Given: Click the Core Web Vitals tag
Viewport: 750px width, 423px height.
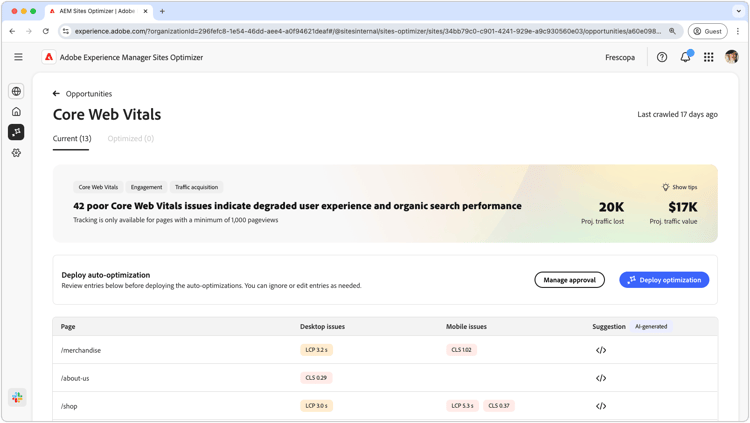Looking at the screenshot, I should [98, 187].
